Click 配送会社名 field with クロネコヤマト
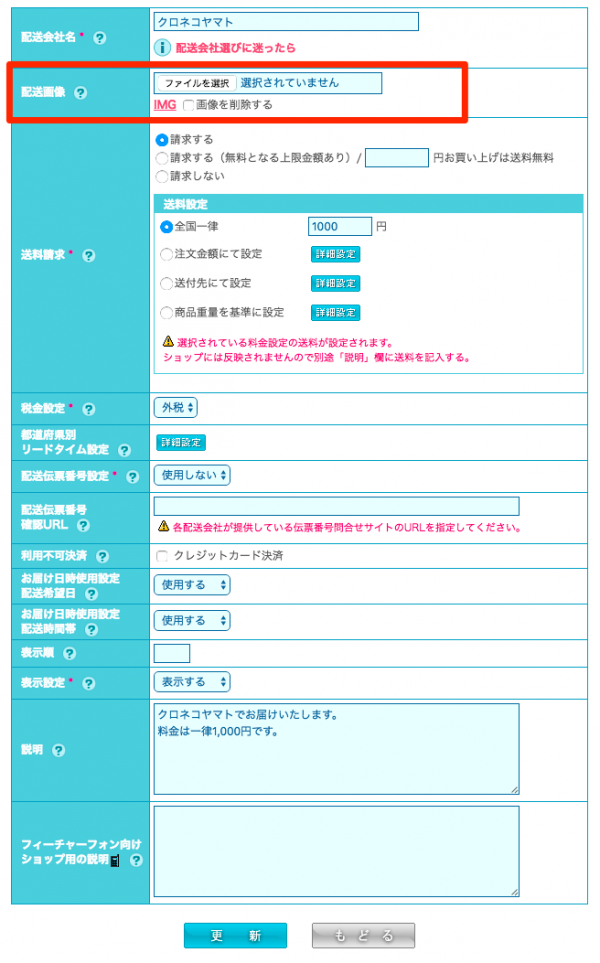 (286, 22)
